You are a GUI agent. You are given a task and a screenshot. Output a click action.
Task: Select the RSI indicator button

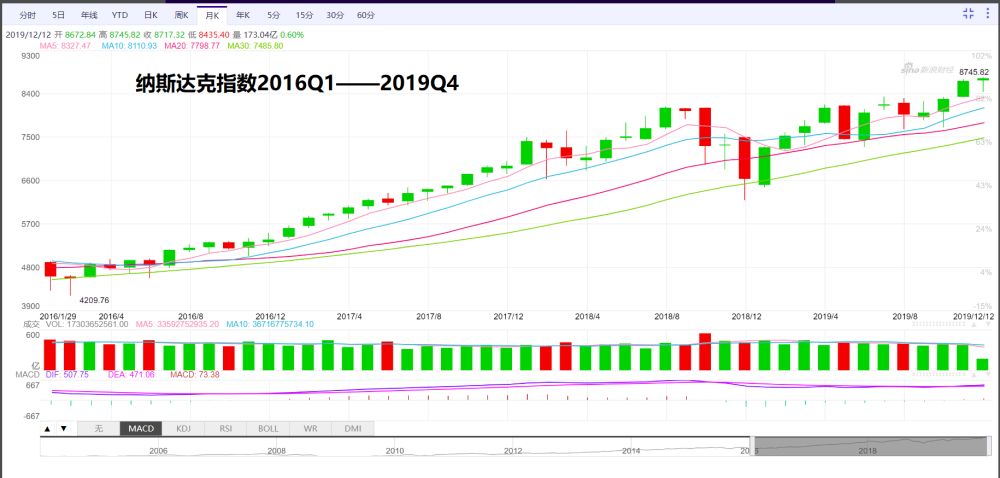coord(226,428)
